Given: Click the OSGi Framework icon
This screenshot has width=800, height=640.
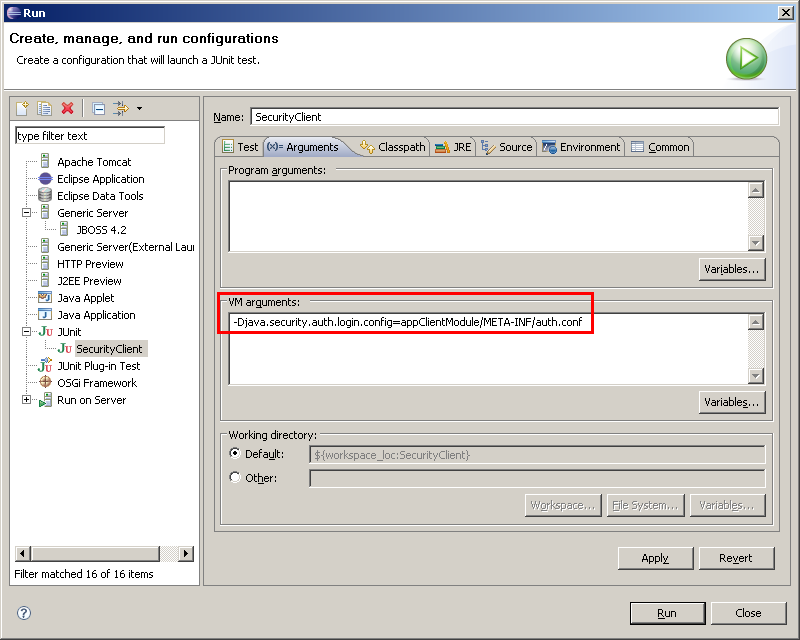Looking at the screenshot, I should pos(45,382).
